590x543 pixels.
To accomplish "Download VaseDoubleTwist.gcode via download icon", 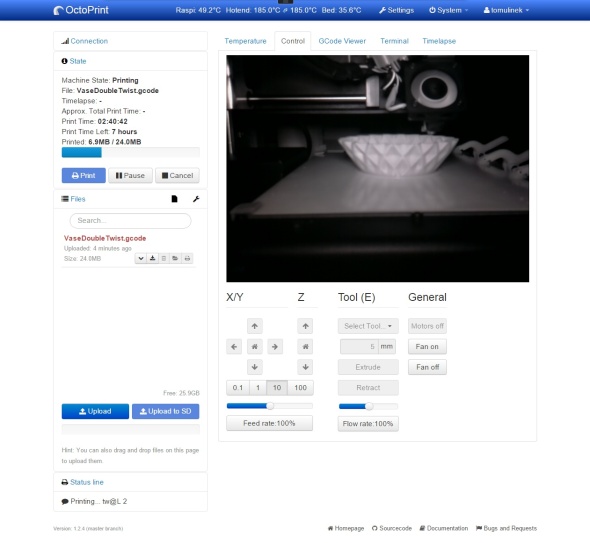I will point(152,259).
